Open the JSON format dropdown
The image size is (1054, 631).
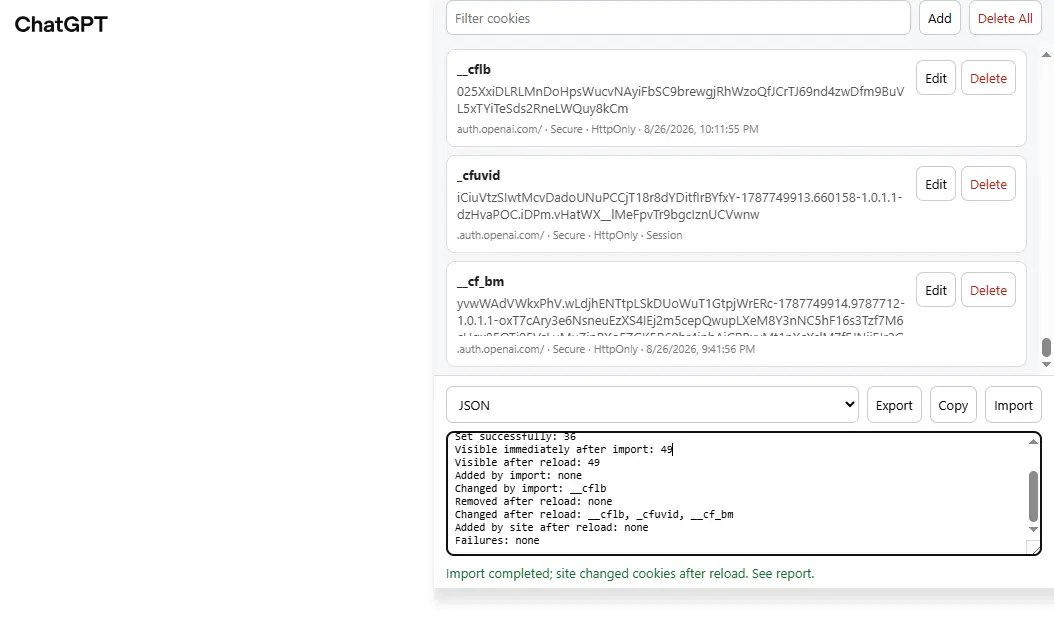(652, 405)
